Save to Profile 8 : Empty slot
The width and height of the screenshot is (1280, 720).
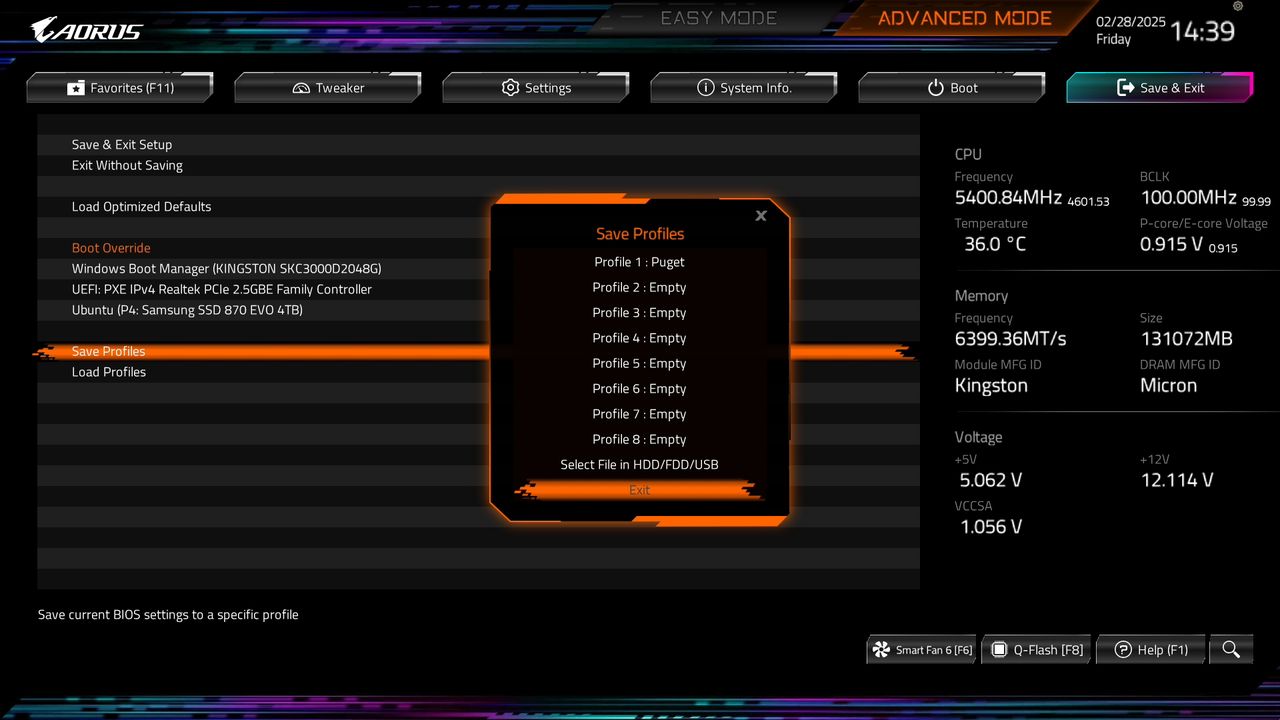(x=640, y=439)
